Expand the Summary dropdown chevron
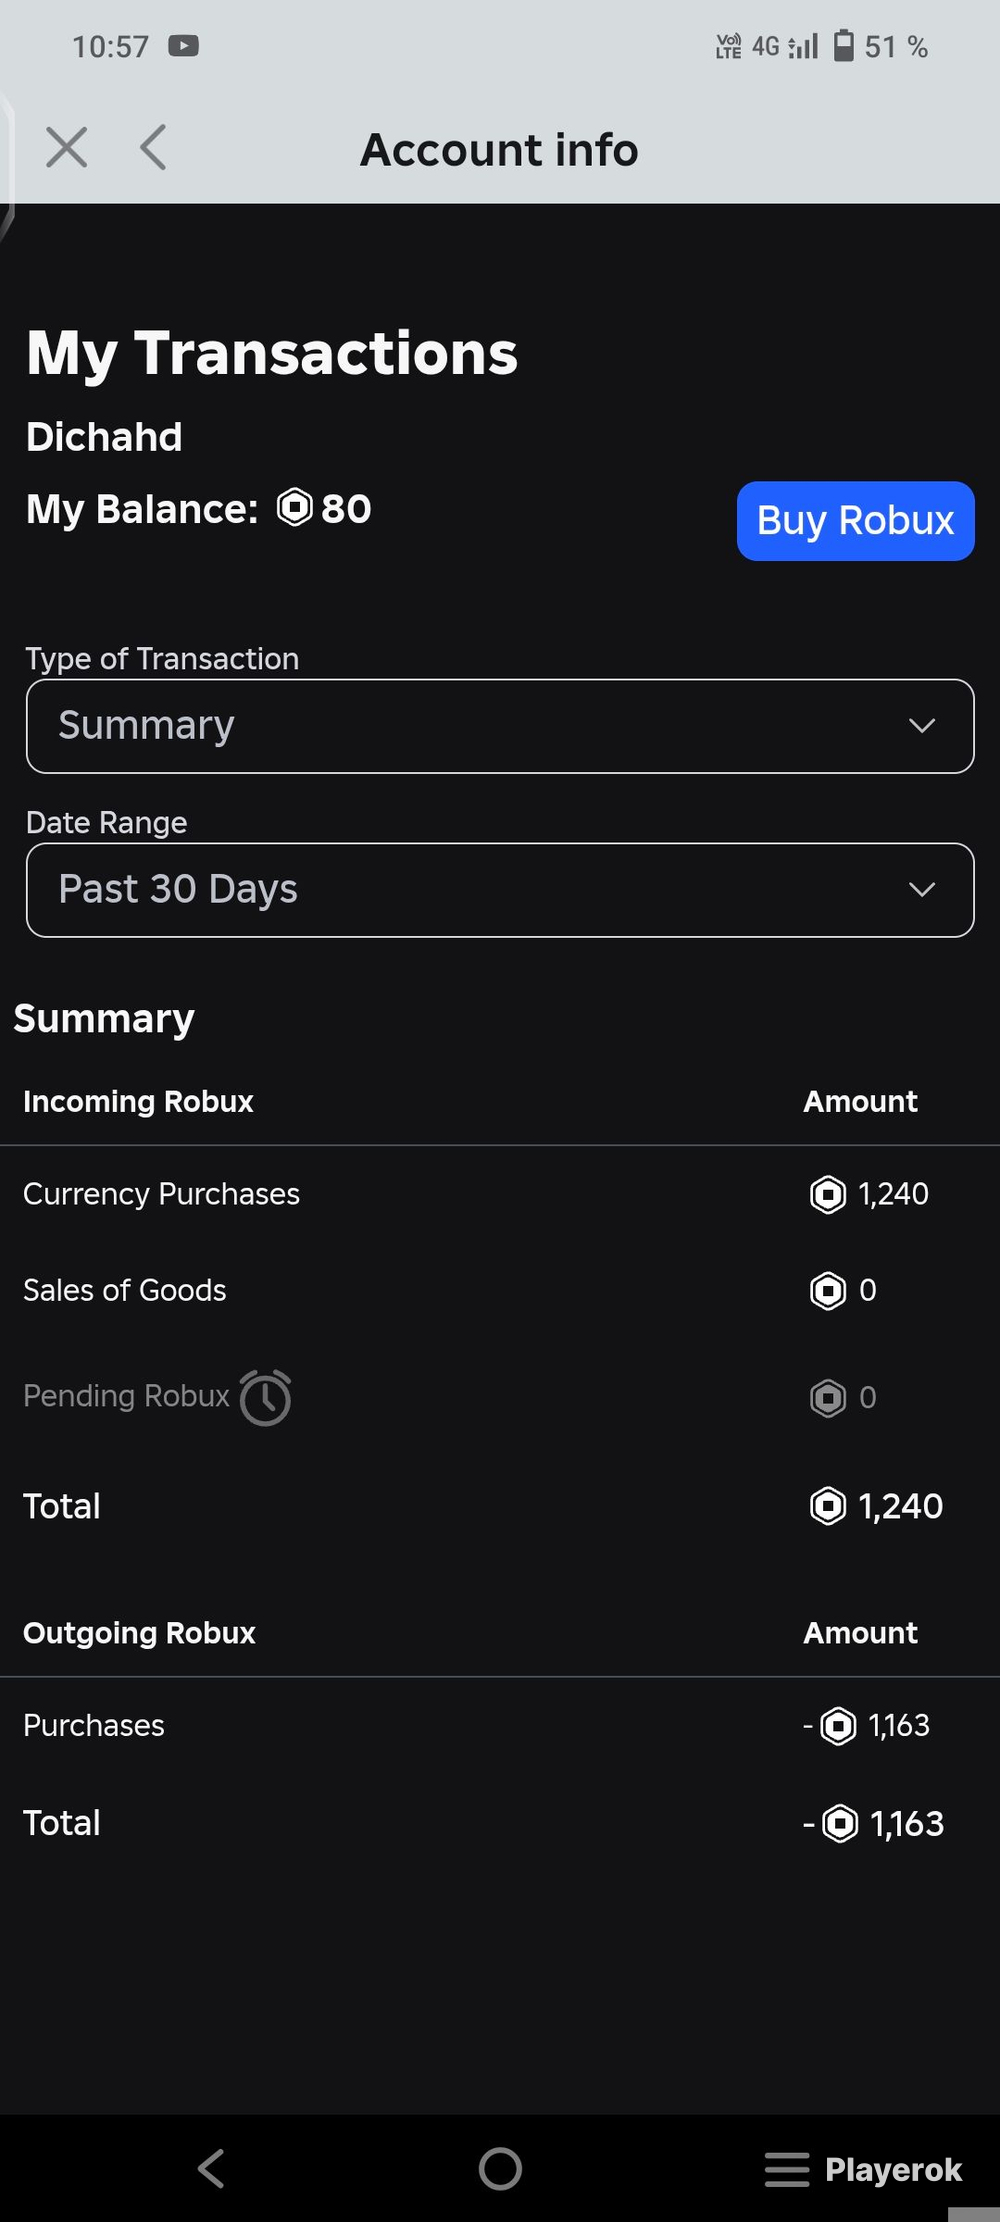Viewport: 1000px width, 2222px height. coord(922,726)
